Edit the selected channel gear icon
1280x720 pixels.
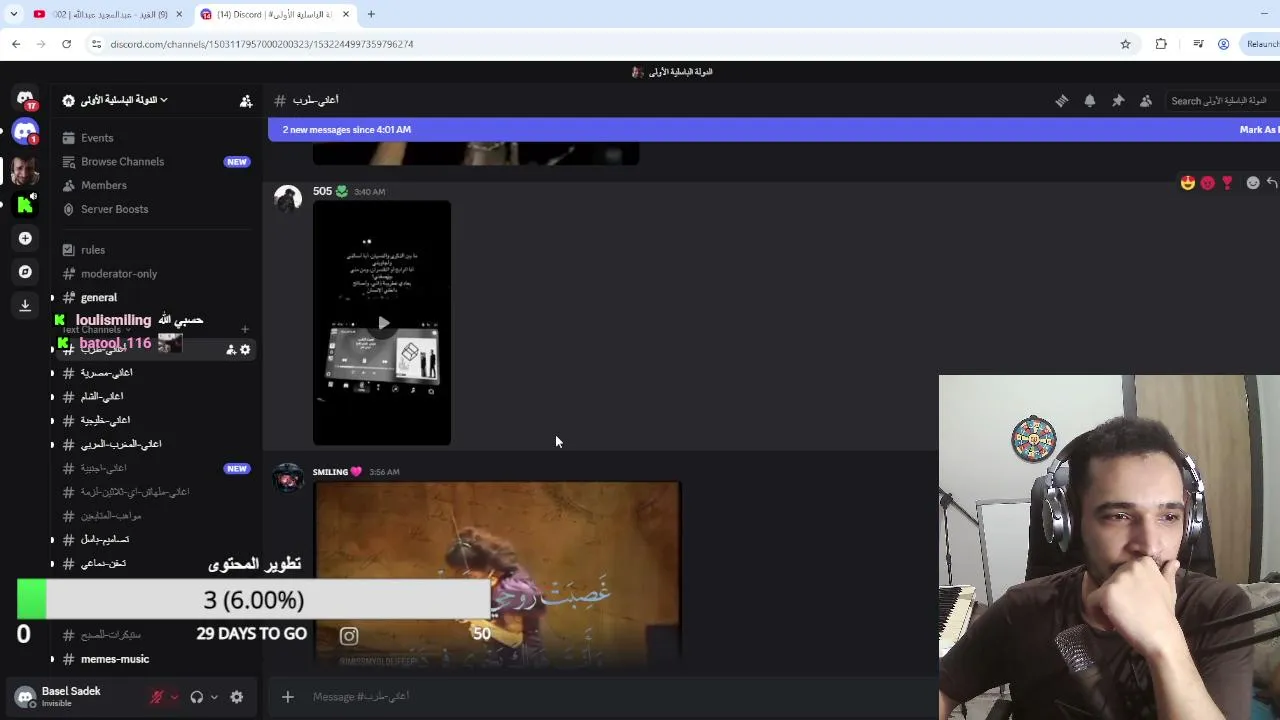(x=245, y=349)
